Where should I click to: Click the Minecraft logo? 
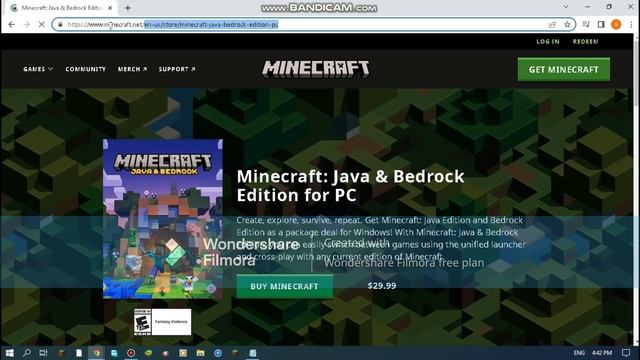click(316, 69)
